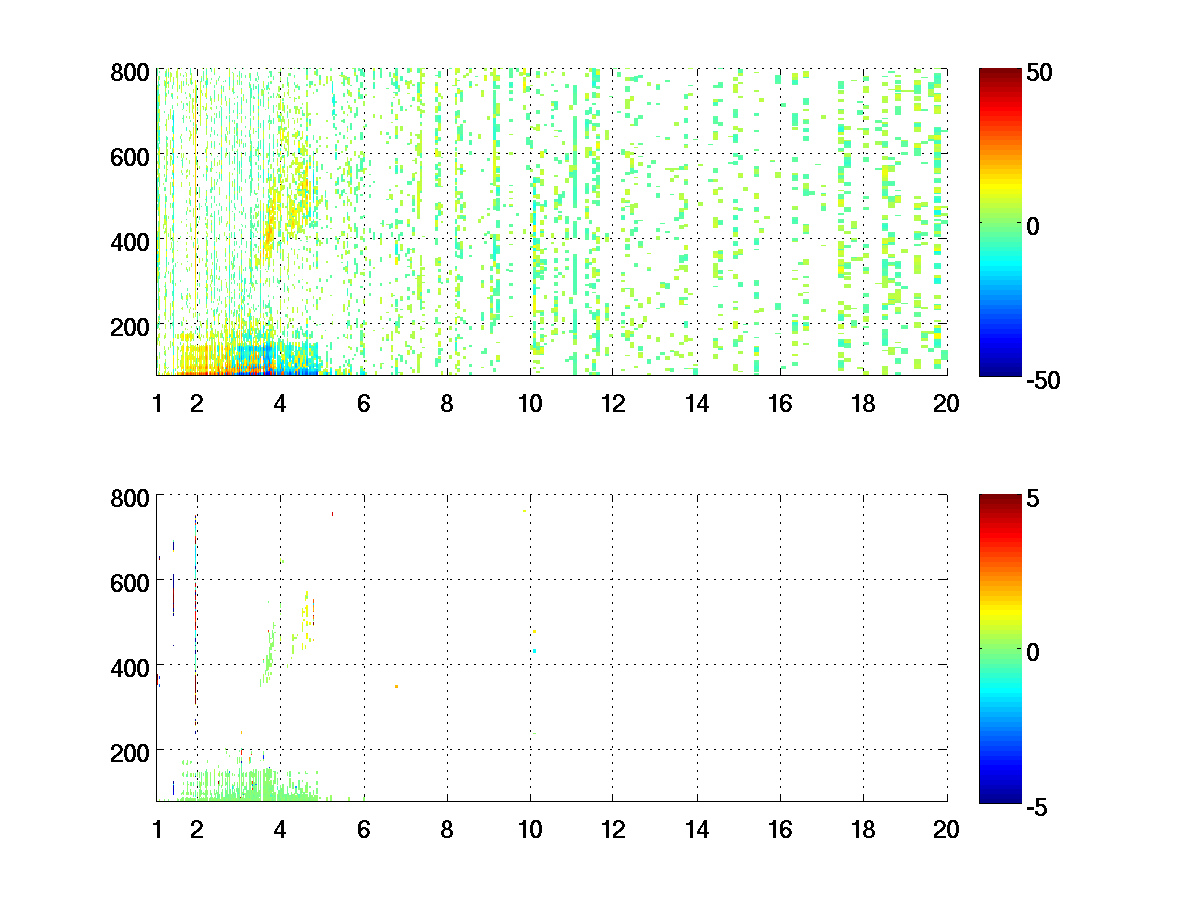Click the bottom plot's jet colorbar
1200x900 pixels.
(x=1000, y=647)
